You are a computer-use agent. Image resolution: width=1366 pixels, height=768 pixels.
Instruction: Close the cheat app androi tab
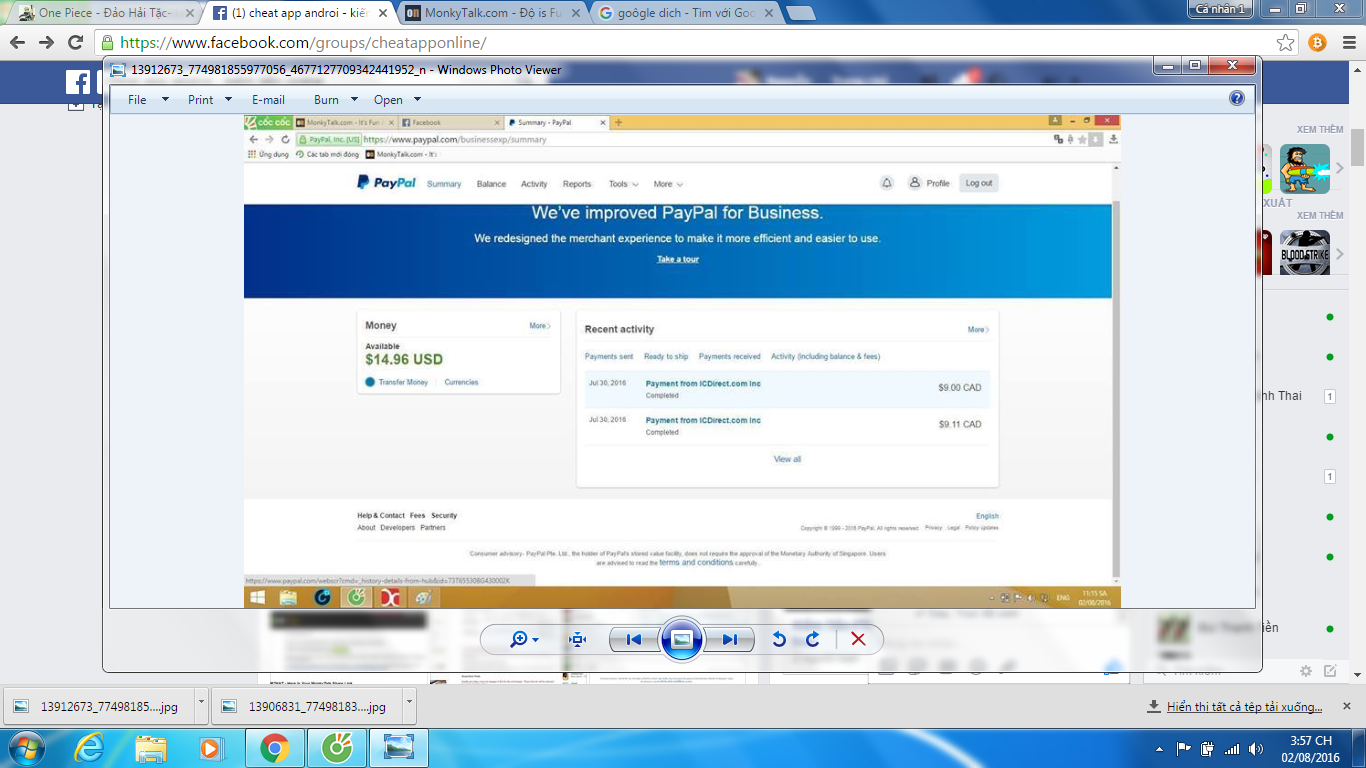tap(383, 13)
